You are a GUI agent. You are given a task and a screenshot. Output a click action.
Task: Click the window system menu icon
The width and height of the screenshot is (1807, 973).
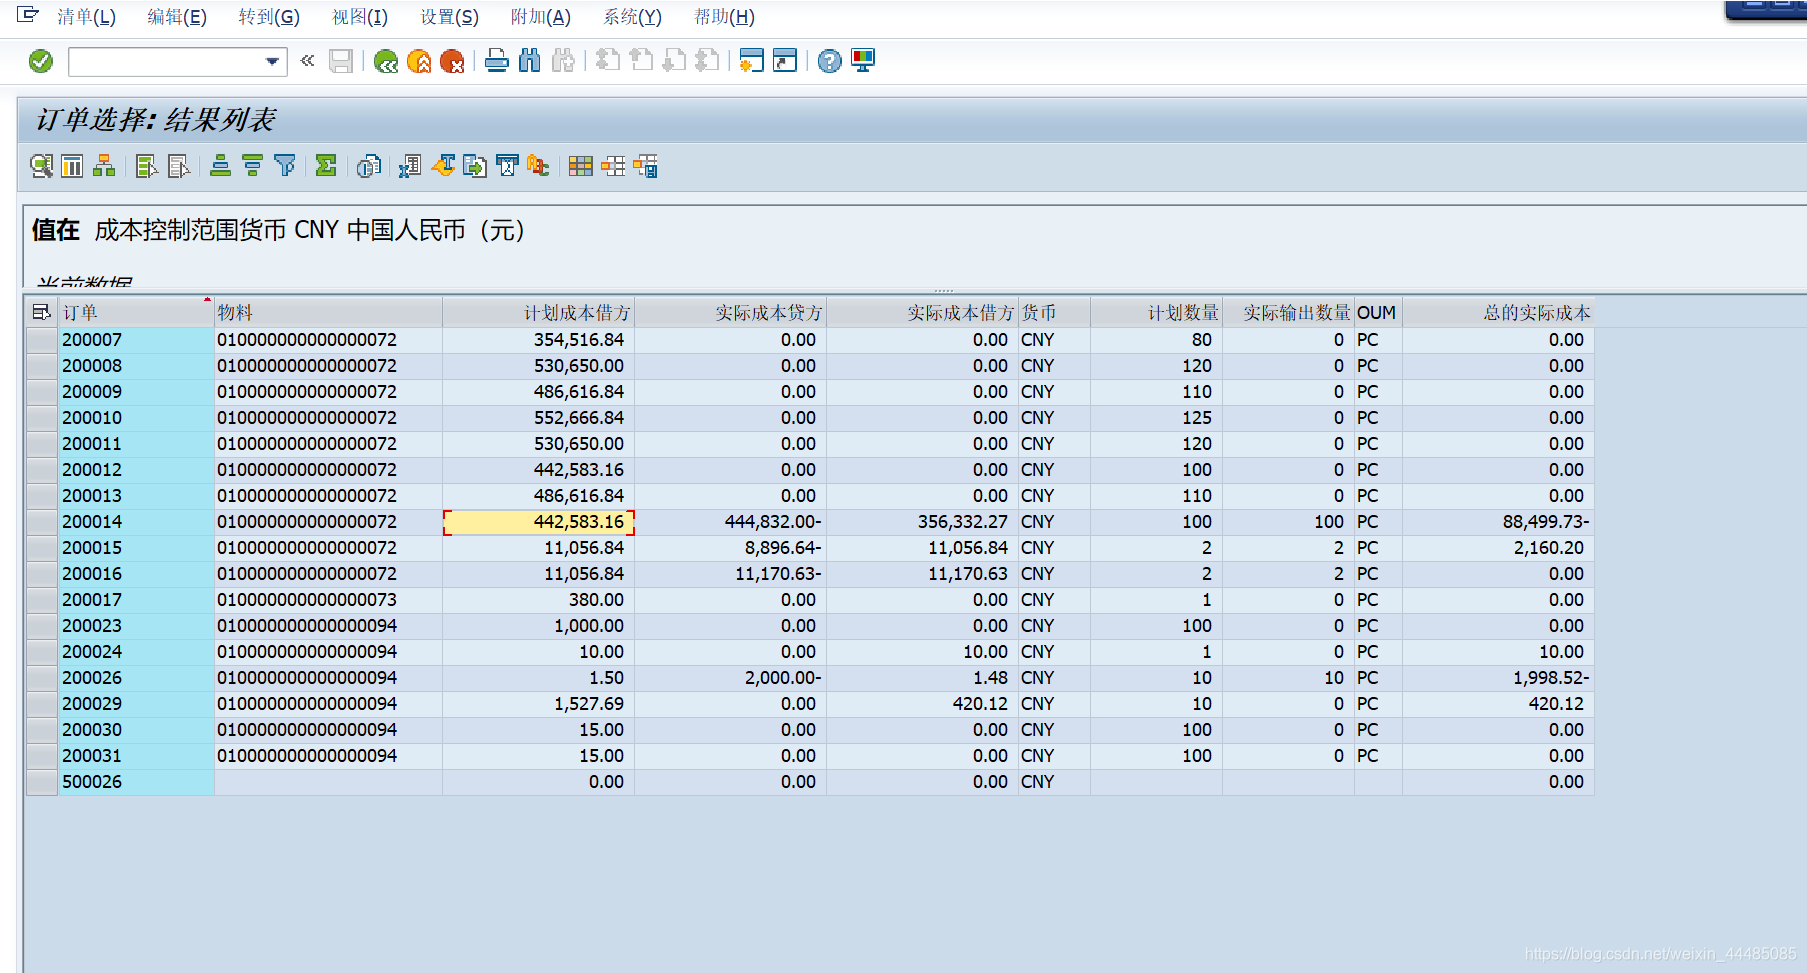tap(27, 15)
